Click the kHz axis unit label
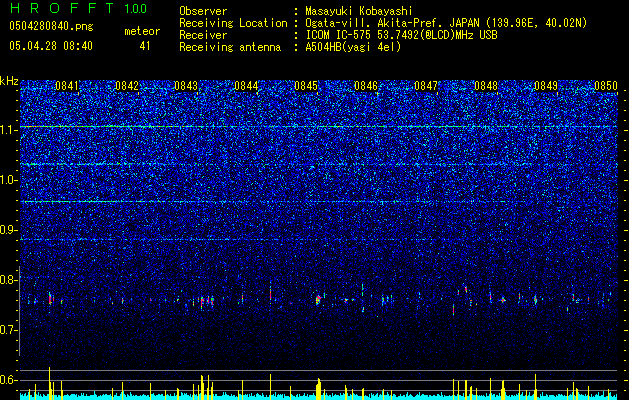The image size is (629, 400). tap(9, 81)
